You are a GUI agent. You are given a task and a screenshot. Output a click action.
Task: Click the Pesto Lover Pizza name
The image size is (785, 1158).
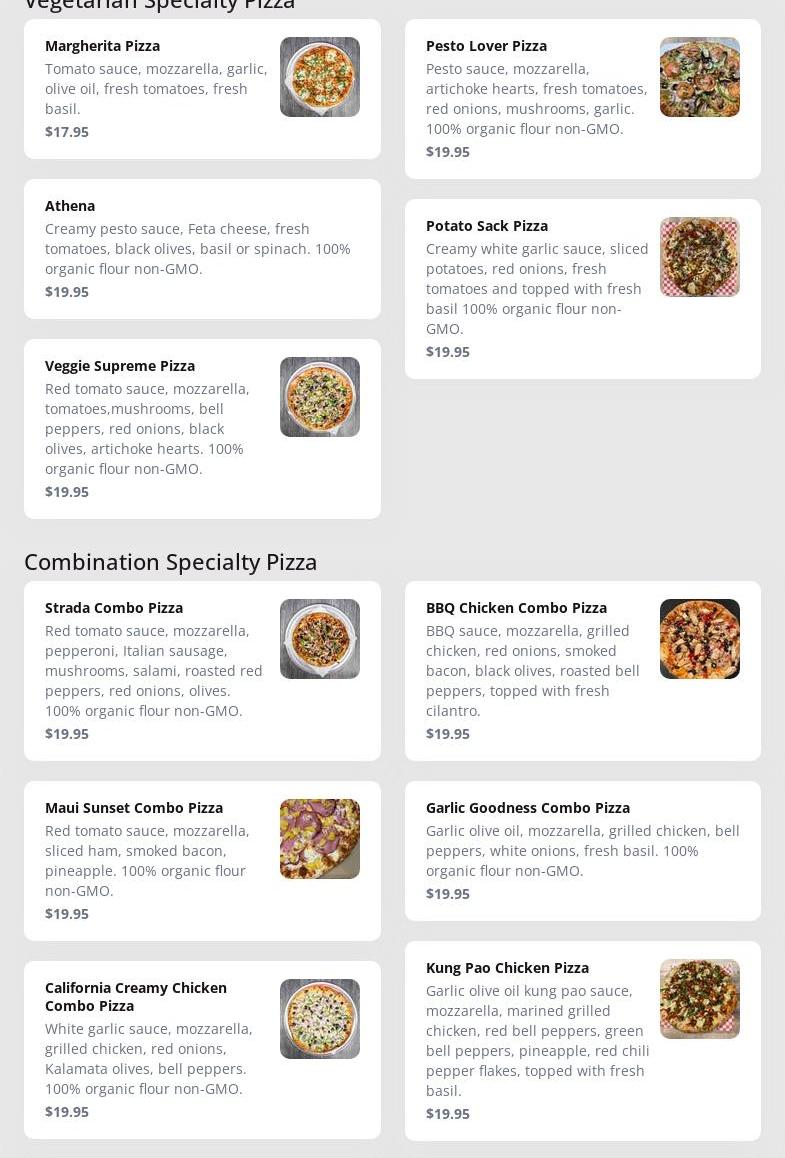[x=486, y=46]
